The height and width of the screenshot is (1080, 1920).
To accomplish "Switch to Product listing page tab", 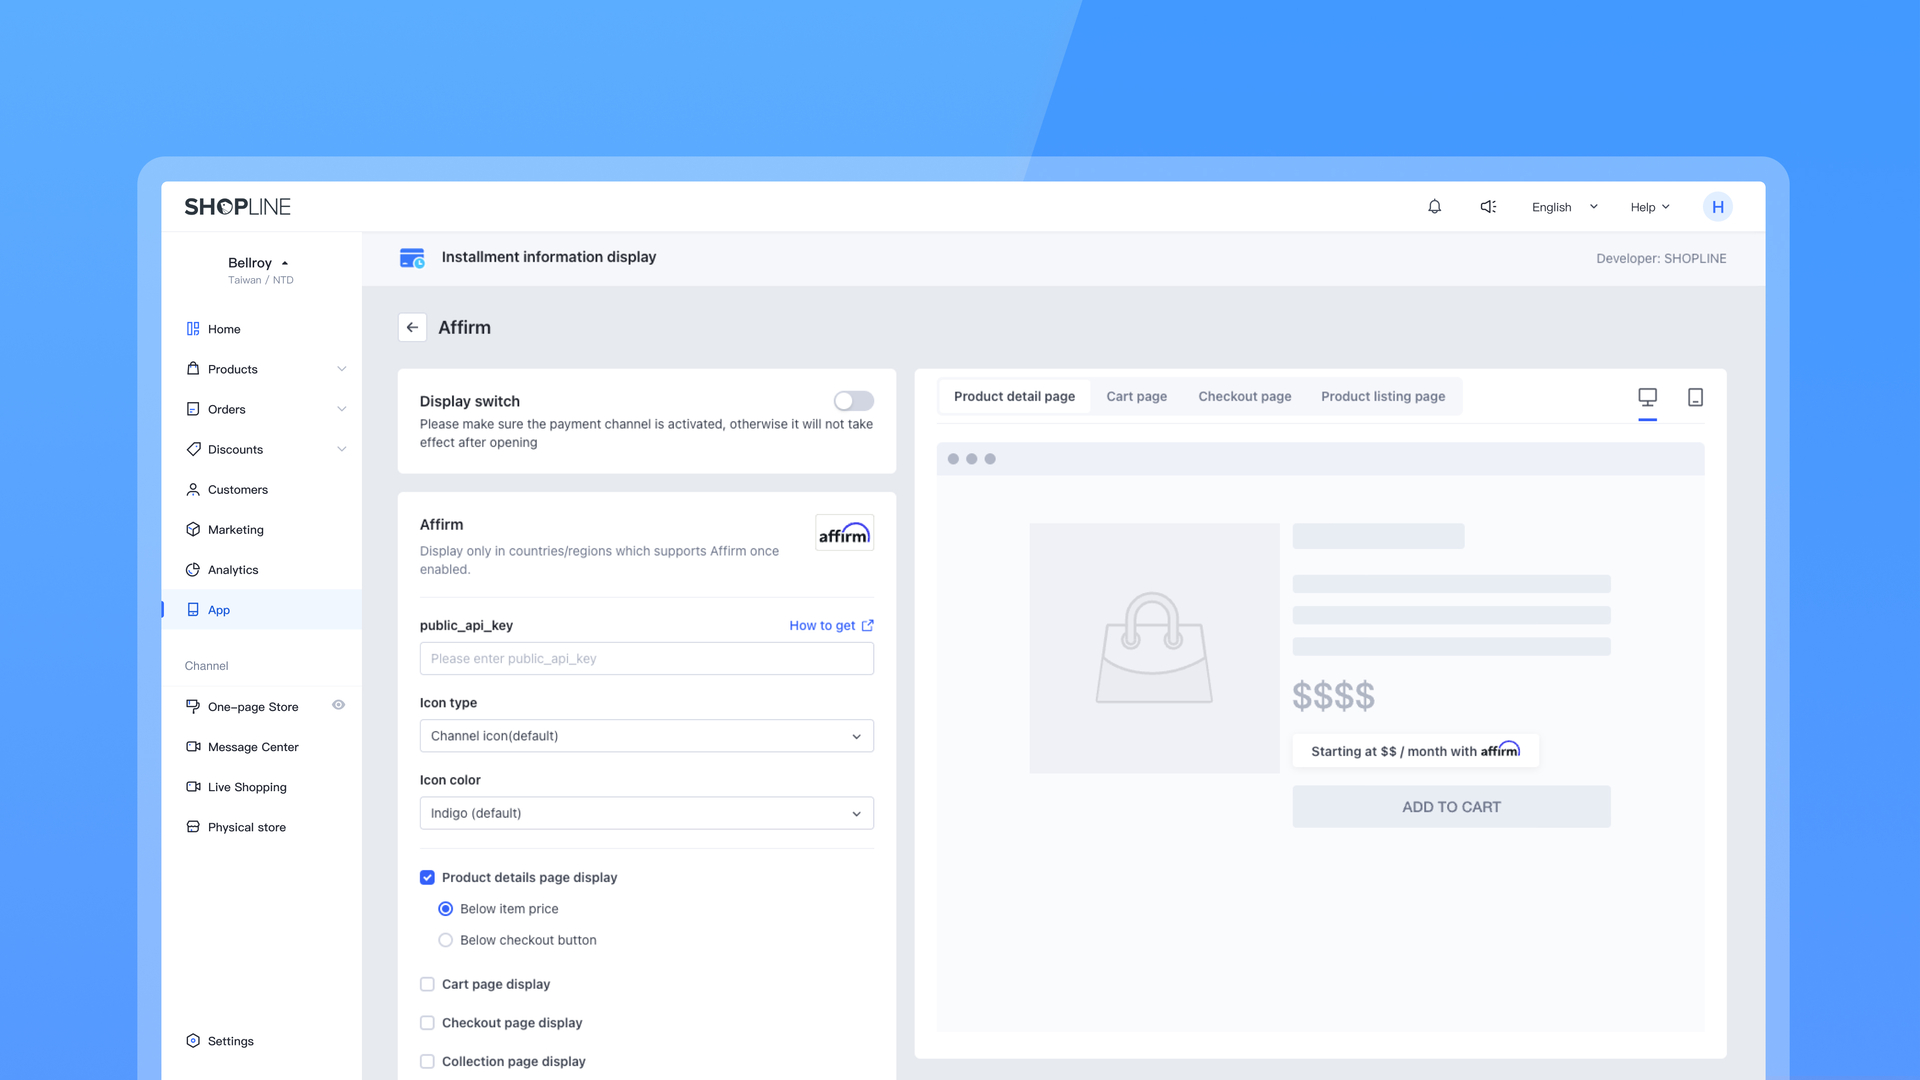I will pyautogui.click(x=1382, y=397).
